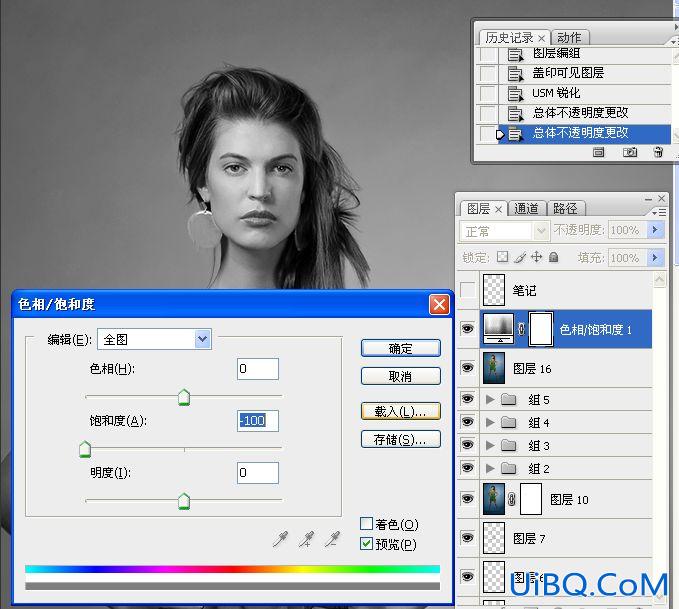This screenshot has width=679, height=609.
Task: Click the link icon on 图层 10
Action: pos(511,499)
